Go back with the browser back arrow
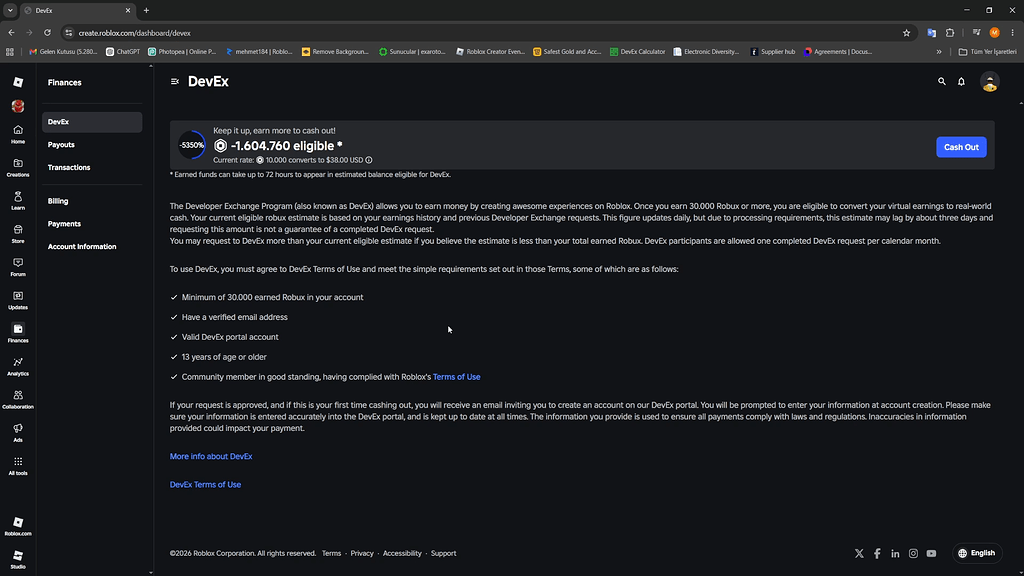This screenshot has width=1024, height=576. coord(11,33)
